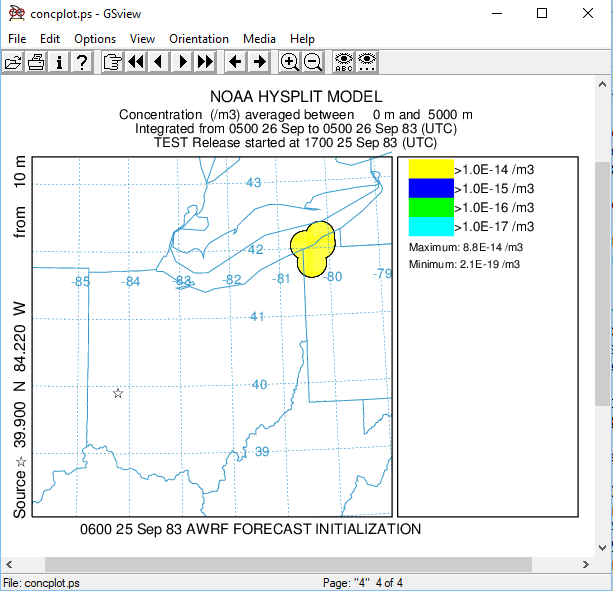Screen dimensions: 613x591
Task: Click the vertical scrollbar up arrow
Action: point(602,84)
